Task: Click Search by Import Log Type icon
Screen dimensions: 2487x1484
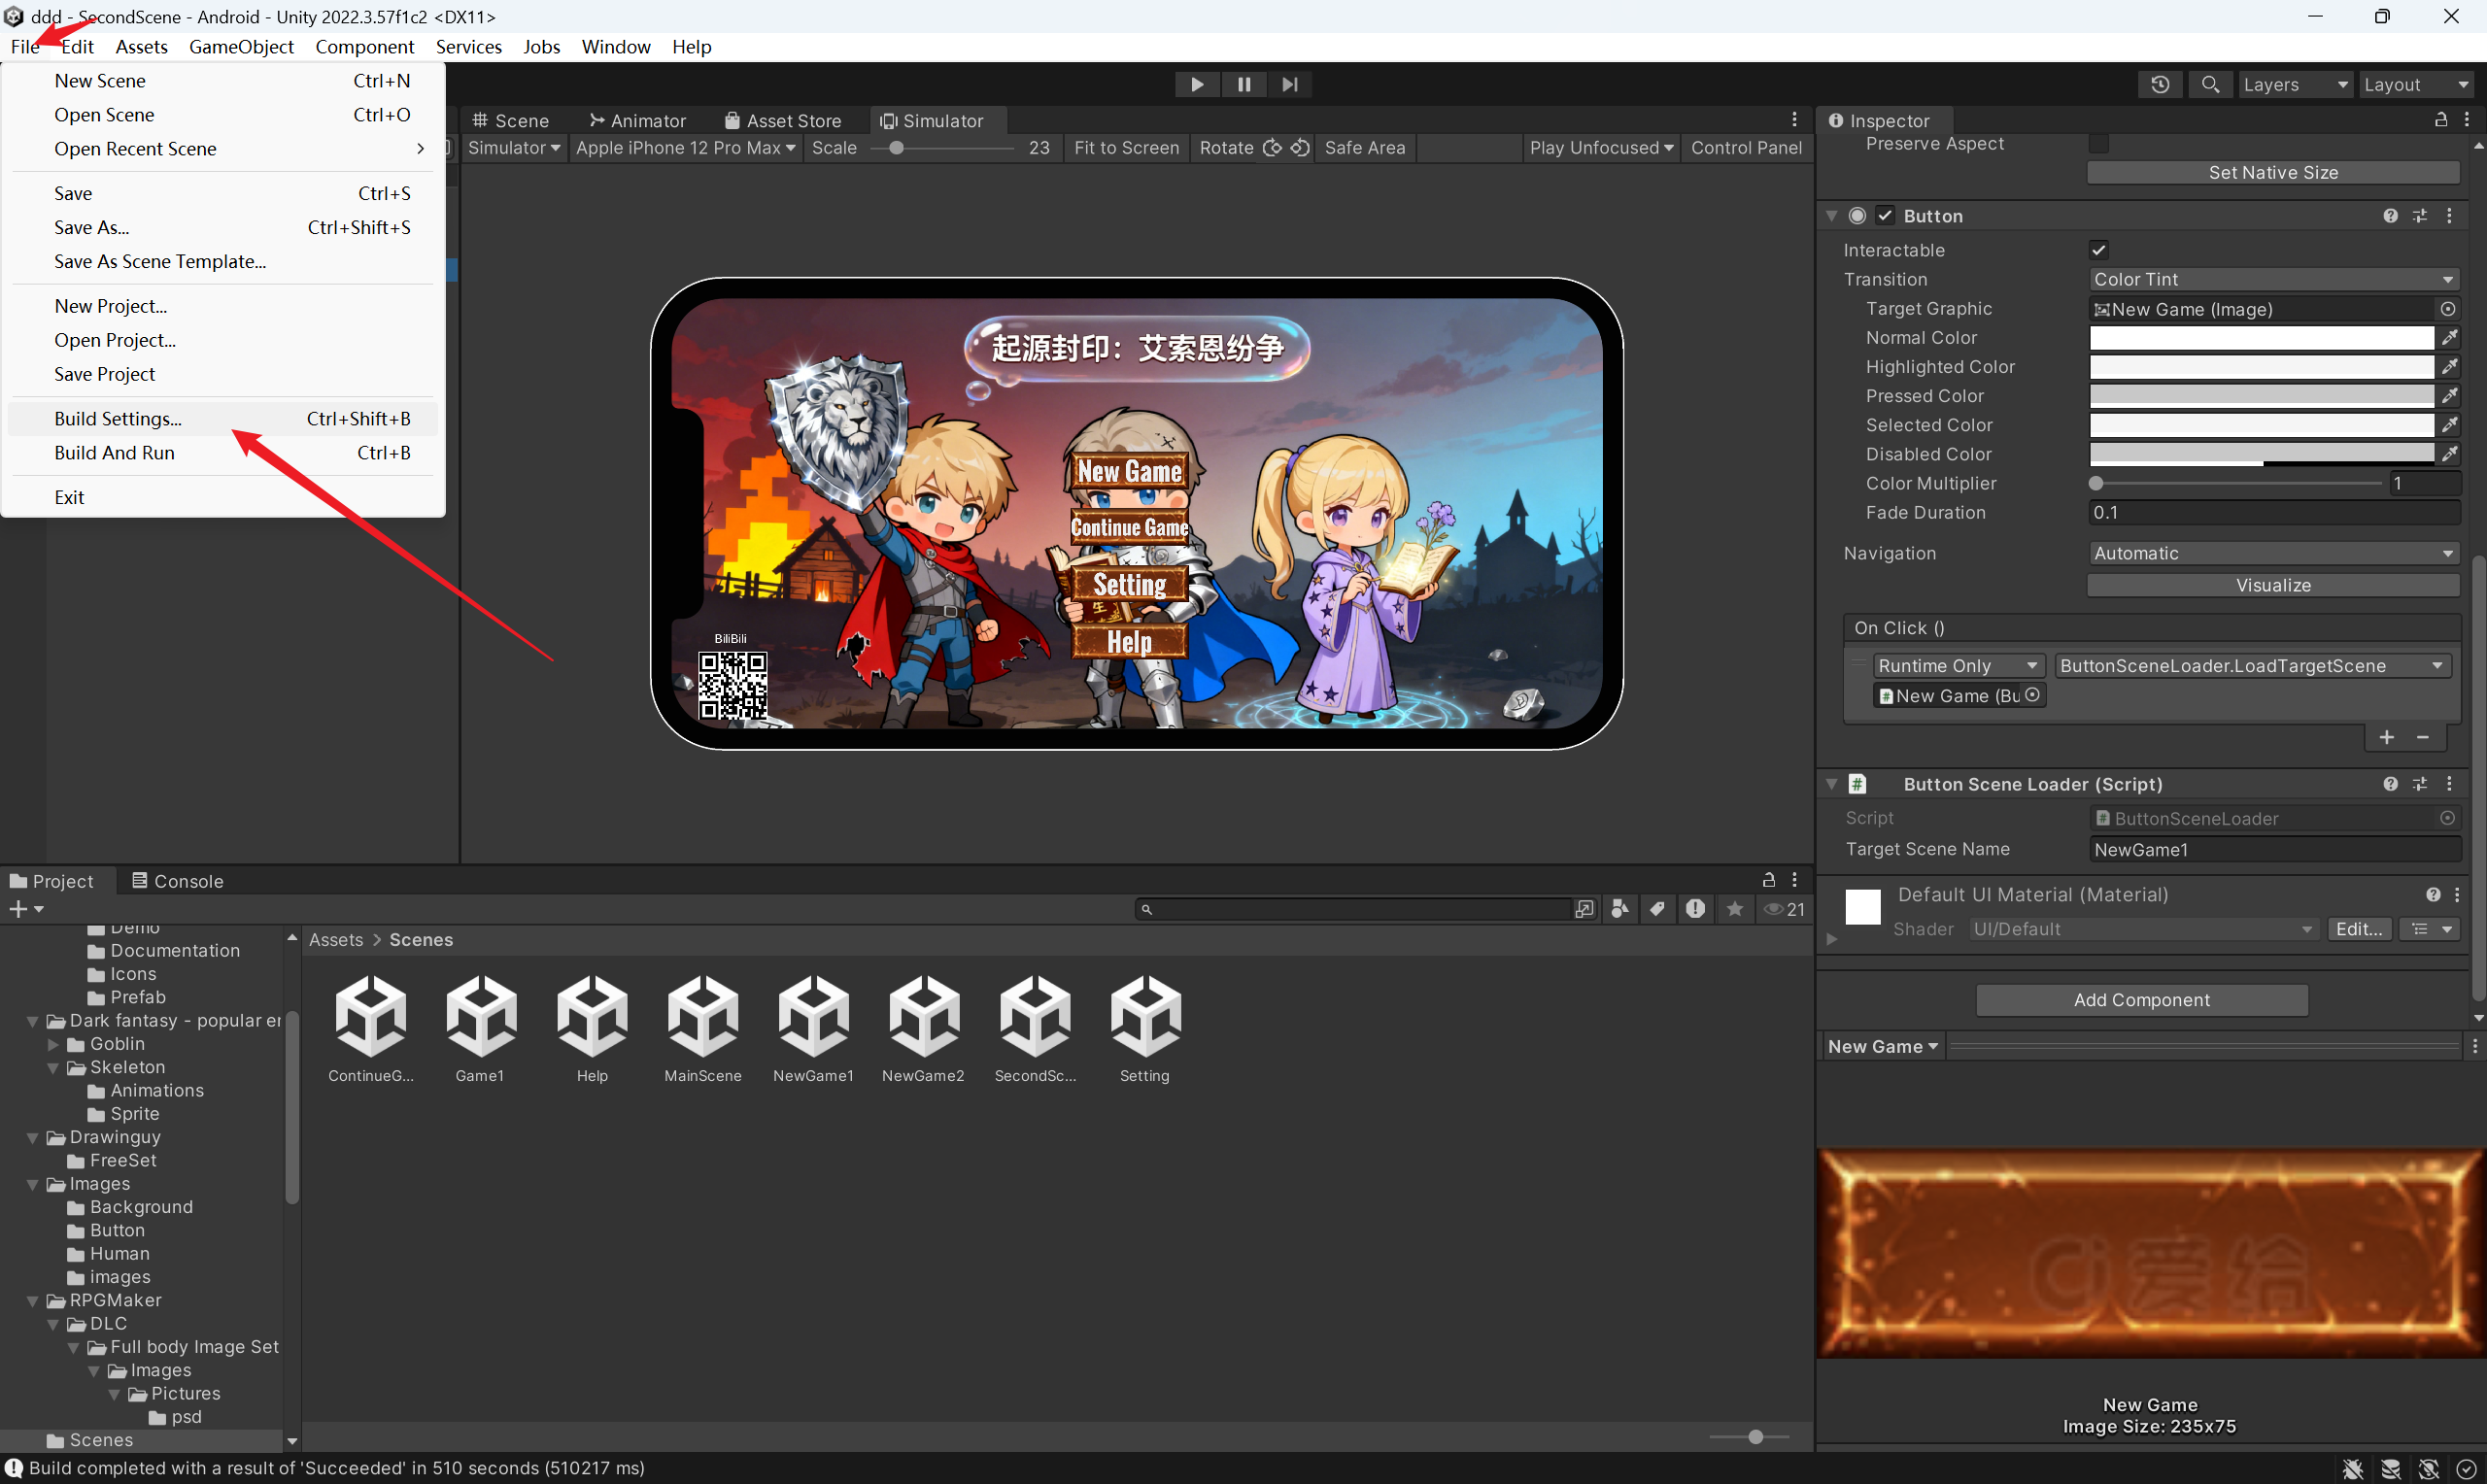Action: pos(1695,908)
